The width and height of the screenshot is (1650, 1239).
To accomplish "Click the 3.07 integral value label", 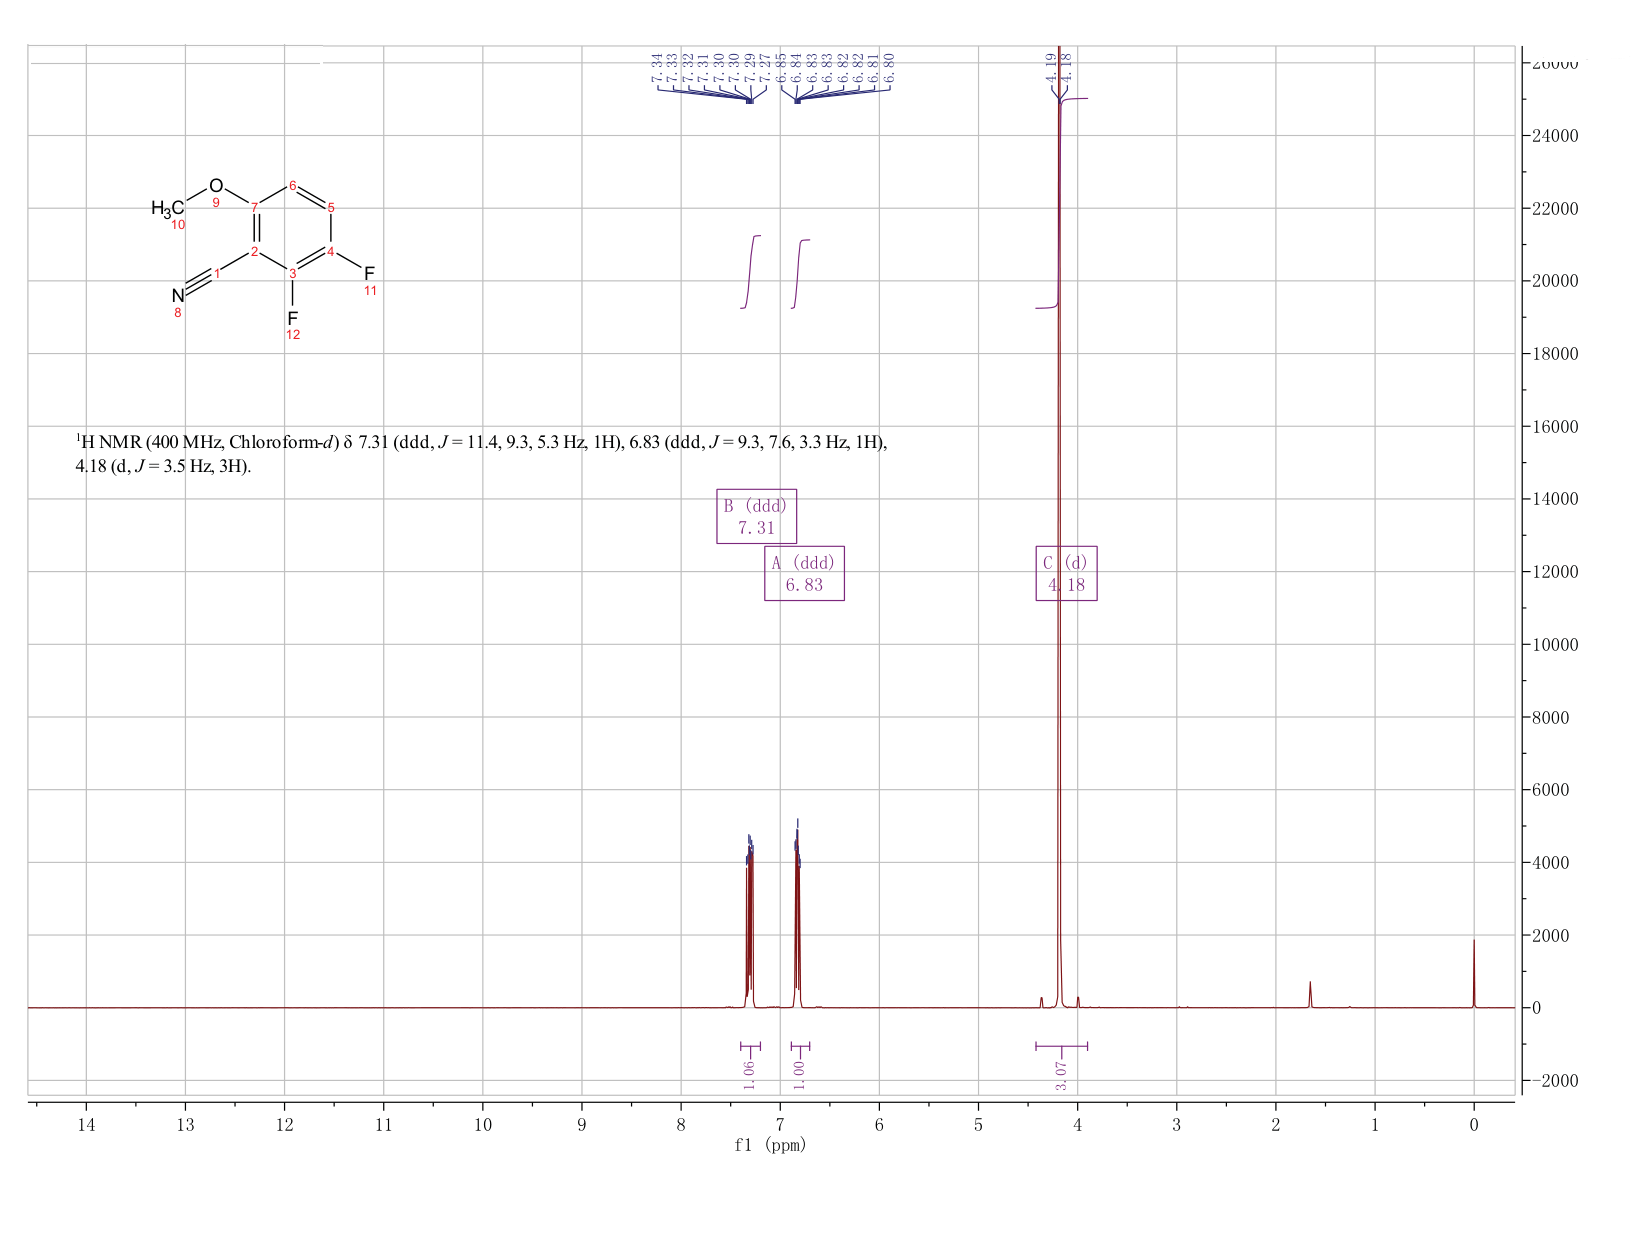I will (1061, 1076).
